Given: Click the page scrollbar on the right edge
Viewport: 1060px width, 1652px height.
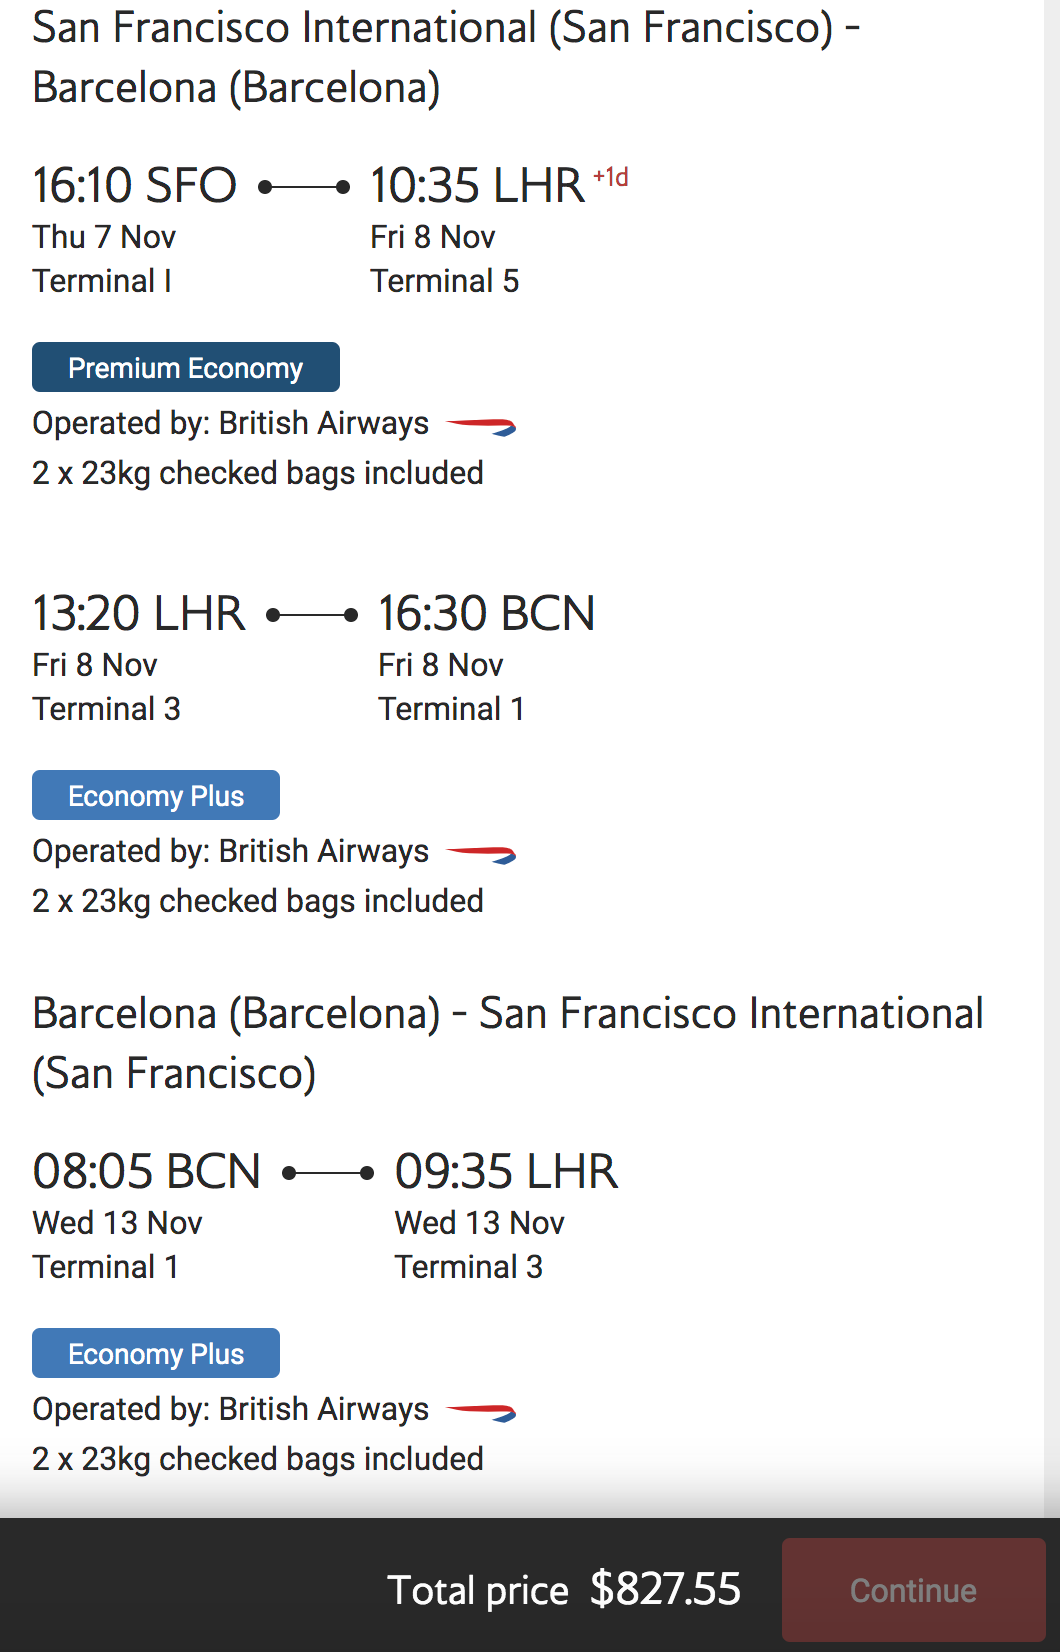Looking at the screenshot, I should pyautogui.click(x=1051, y=758).
